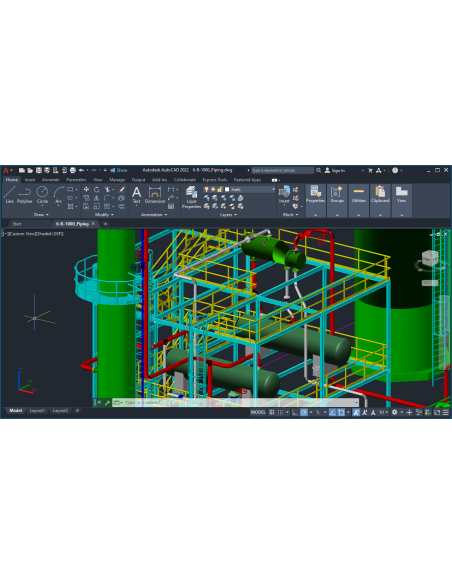Screen dimensions: 452x584
Task: Open the Clipboard panel button
Action: pyautogui.click(x=380, y=200)
